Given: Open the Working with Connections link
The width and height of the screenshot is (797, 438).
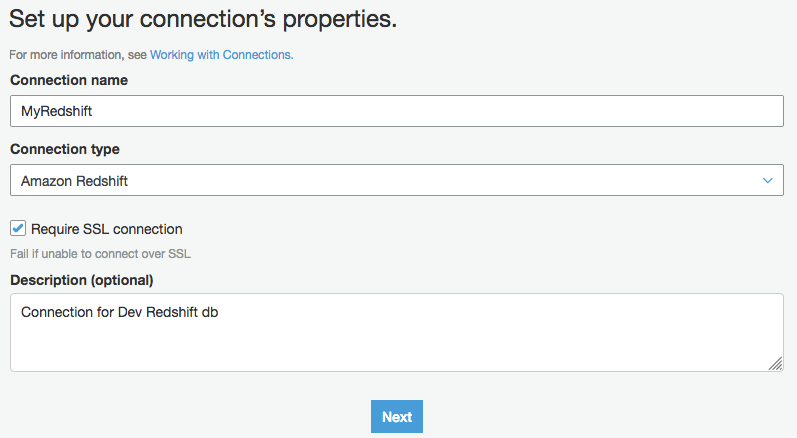Looking at the screenshot, I should [221, 55].
